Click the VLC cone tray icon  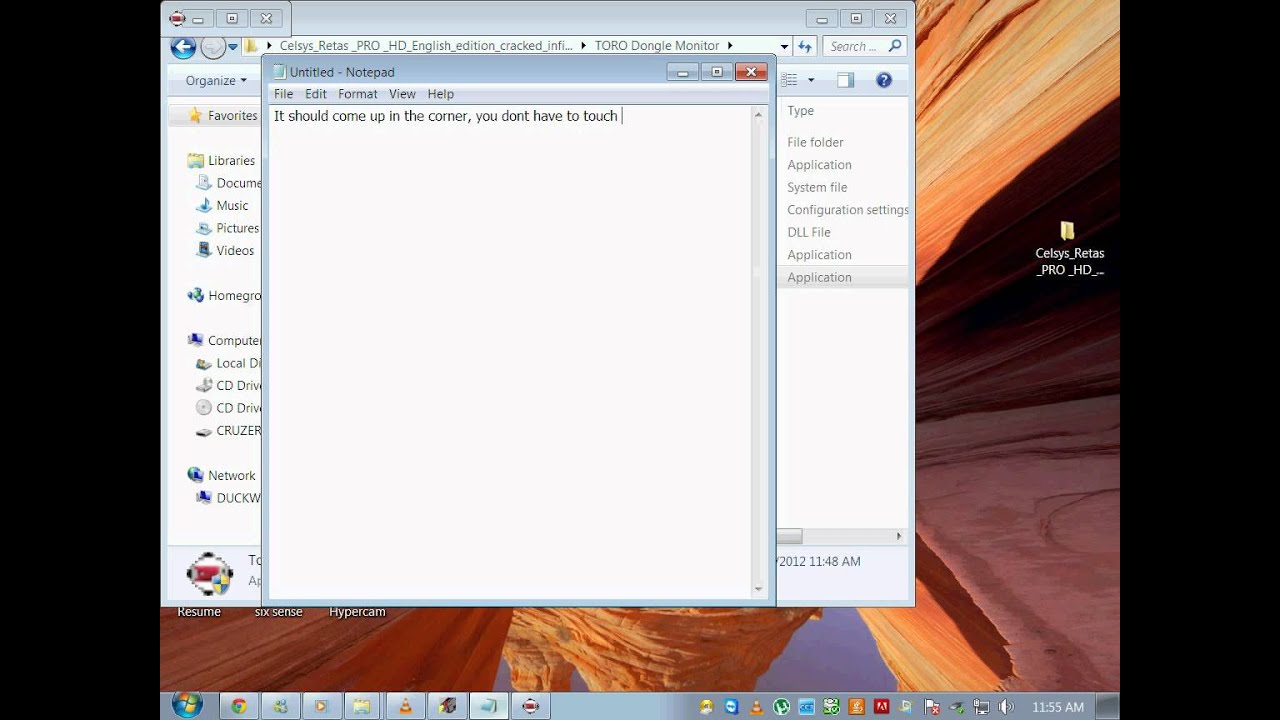click(x=756, y=707)
